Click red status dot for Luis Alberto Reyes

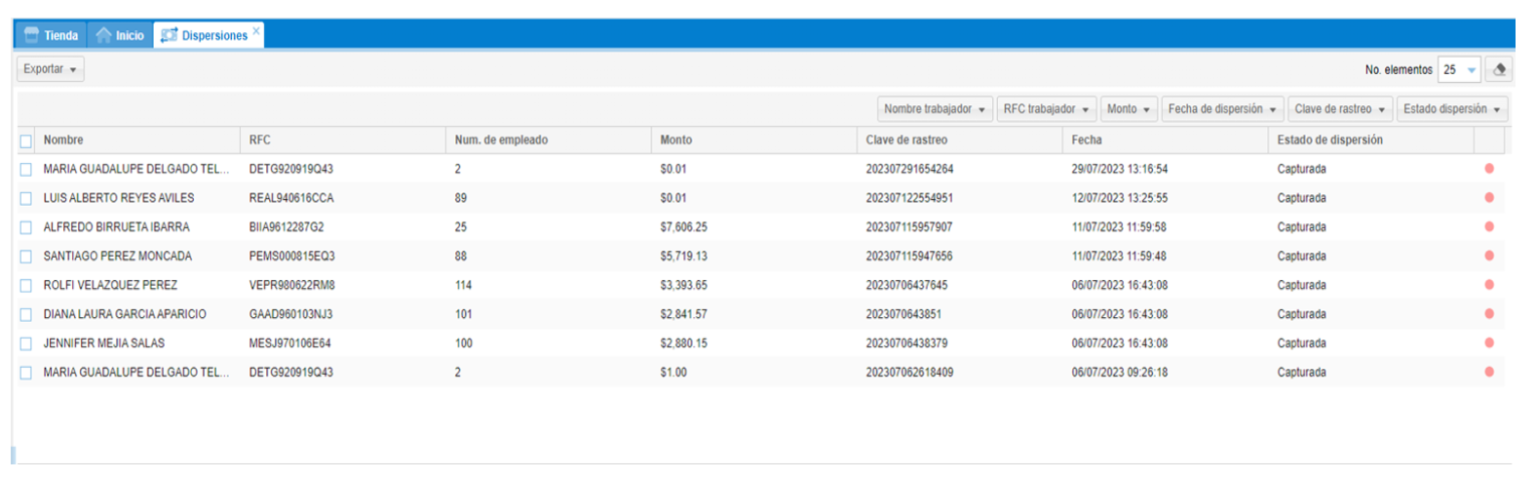[x=1489, y=198]
